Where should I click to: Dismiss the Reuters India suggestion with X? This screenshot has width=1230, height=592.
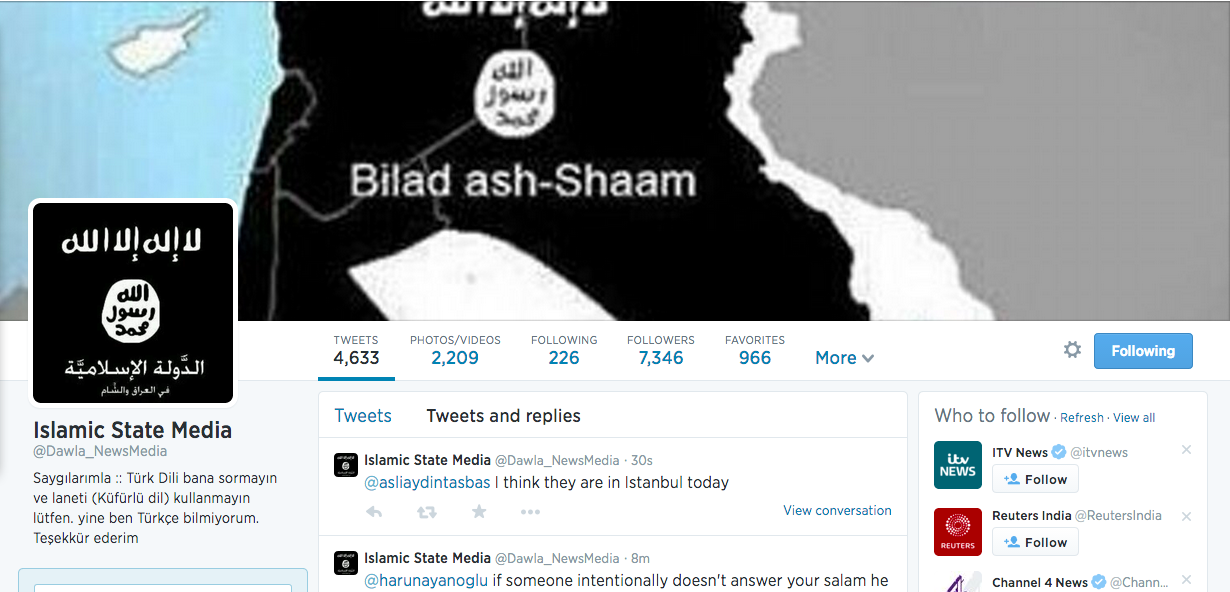(x=1186, y=516)
